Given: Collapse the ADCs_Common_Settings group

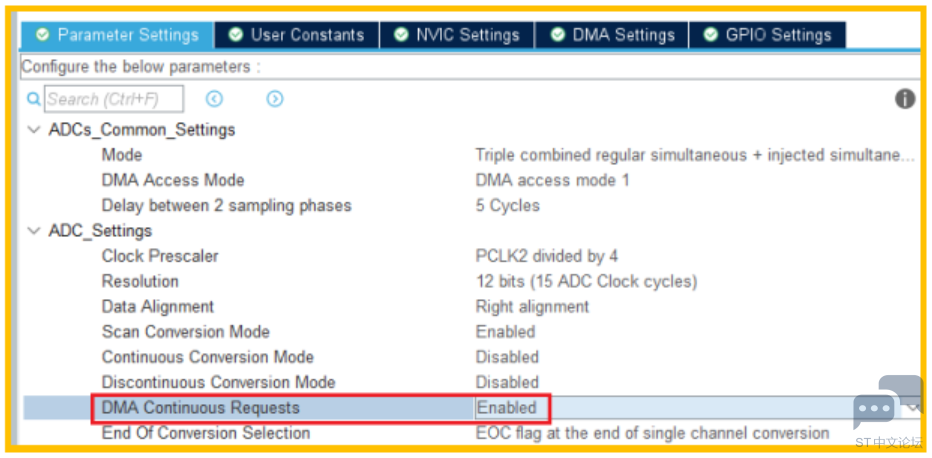Looking at the screenshot, I should point(34,130).
